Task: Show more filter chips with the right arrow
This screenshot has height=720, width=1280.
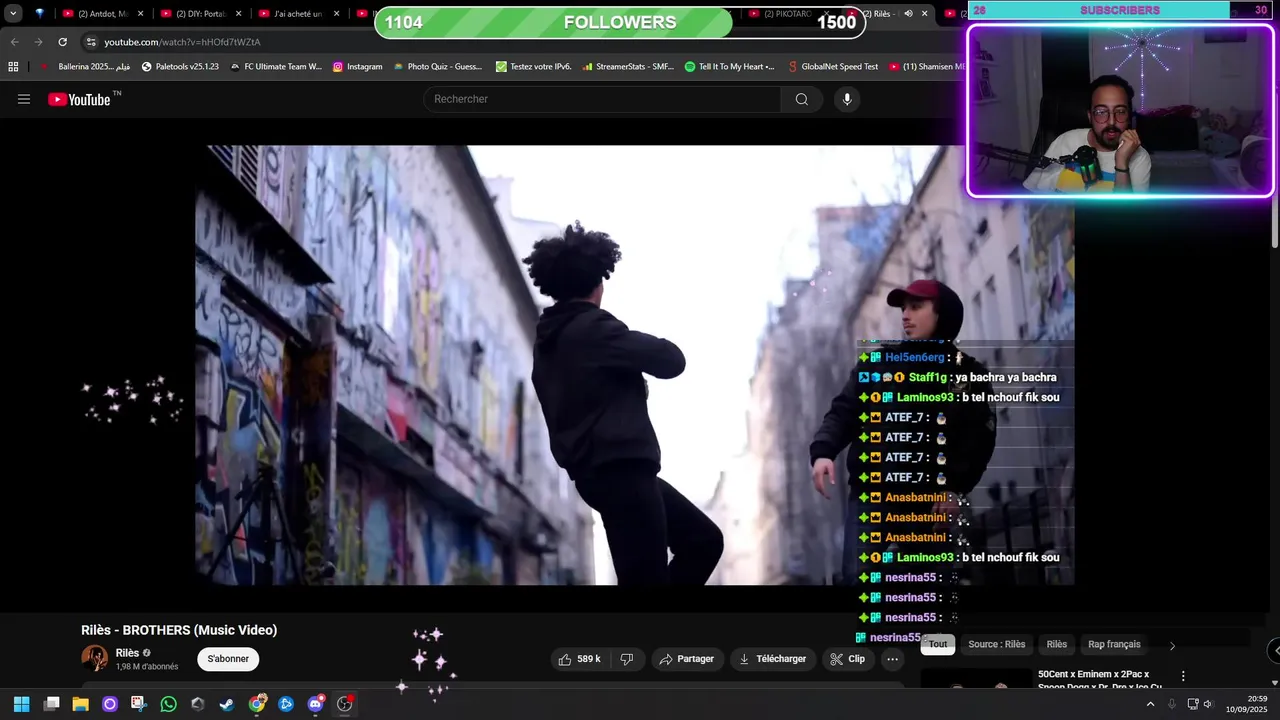Action: [1172, 645]
